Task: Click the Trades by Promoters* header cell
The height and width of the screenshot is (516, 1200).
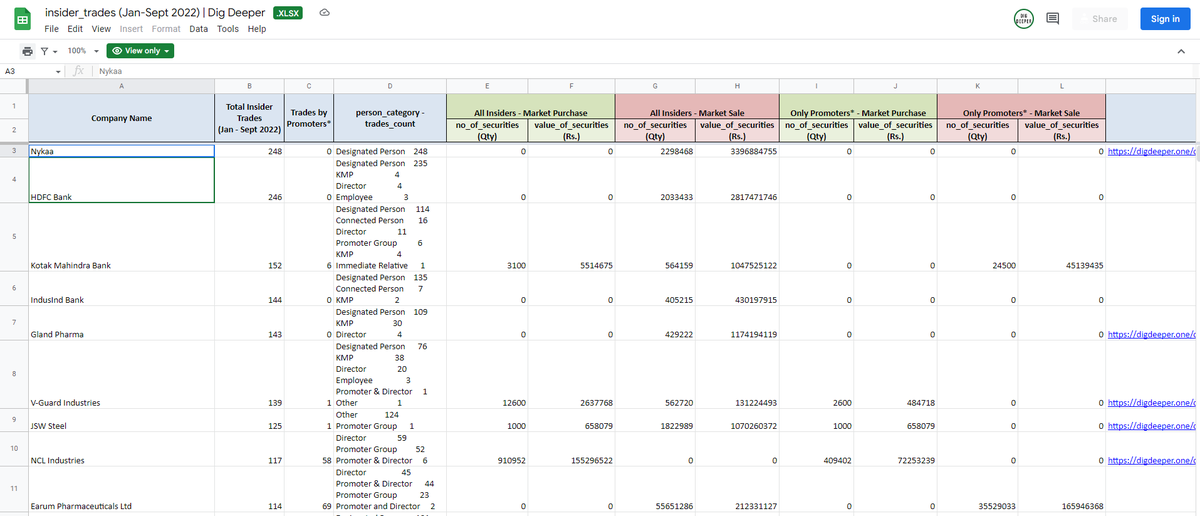Action: pos(309,118)
